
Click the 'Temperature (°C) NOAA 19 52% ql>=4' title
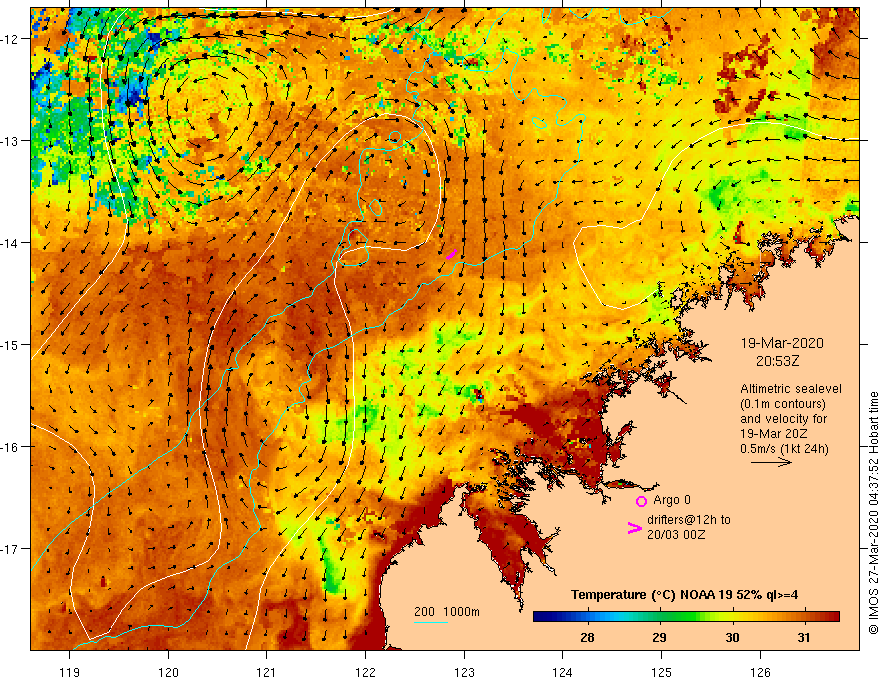684,595
